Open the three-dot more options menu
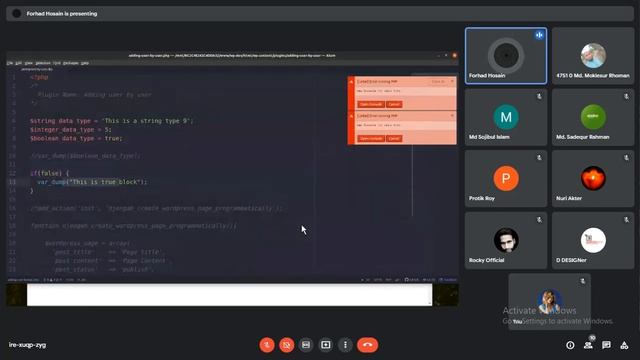 345,345
